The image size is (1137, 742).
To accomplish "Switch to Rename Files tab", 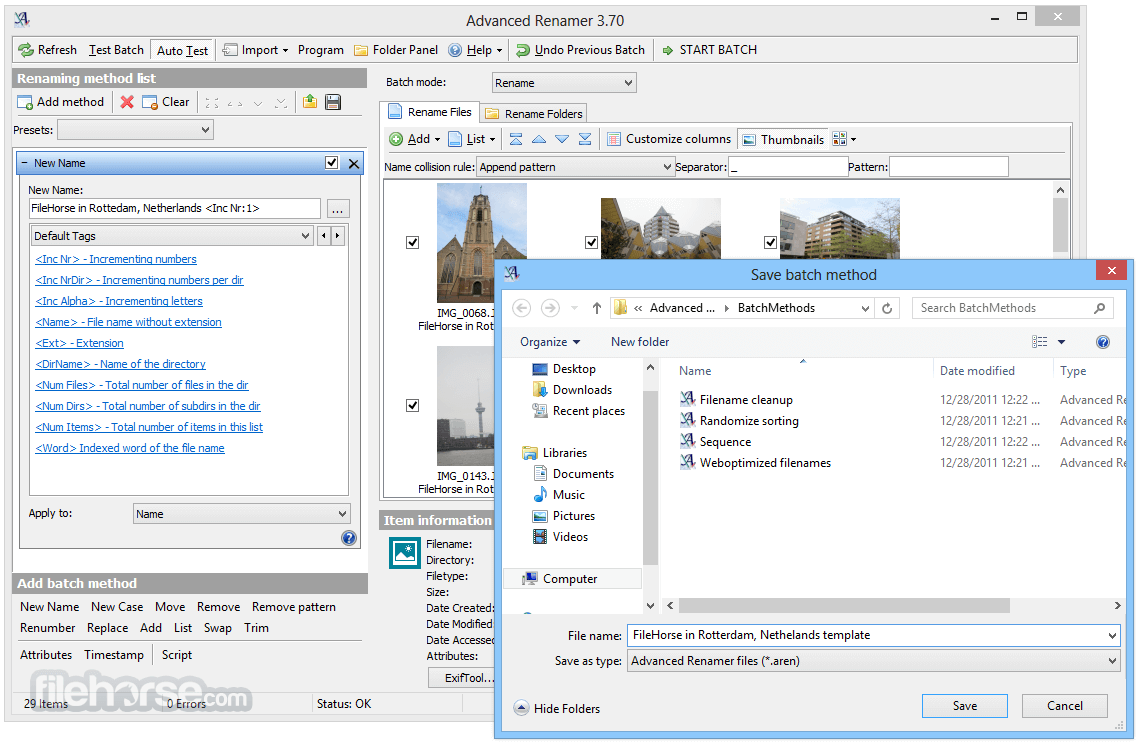I will [430, 112].
